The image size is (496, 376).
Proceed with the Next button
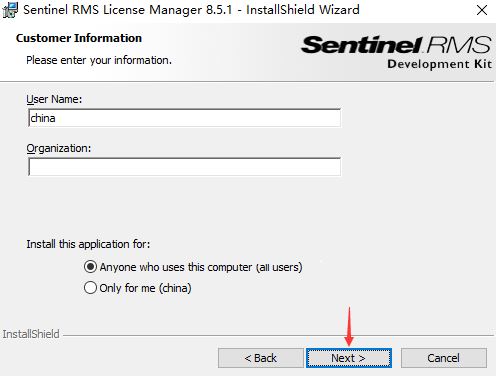coord(349,358)
